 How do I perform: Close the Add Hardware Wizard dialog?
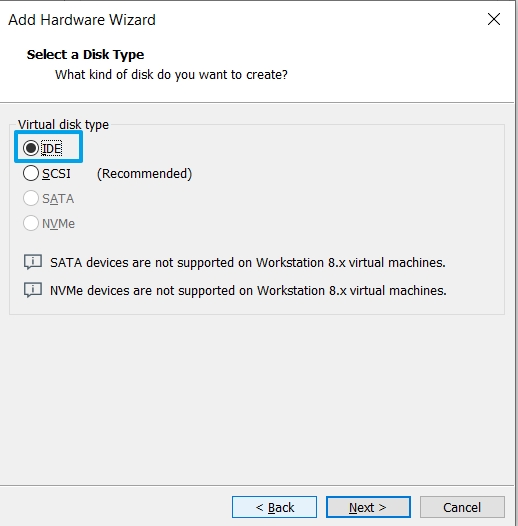pyautogui.click(x=494, y=19)
